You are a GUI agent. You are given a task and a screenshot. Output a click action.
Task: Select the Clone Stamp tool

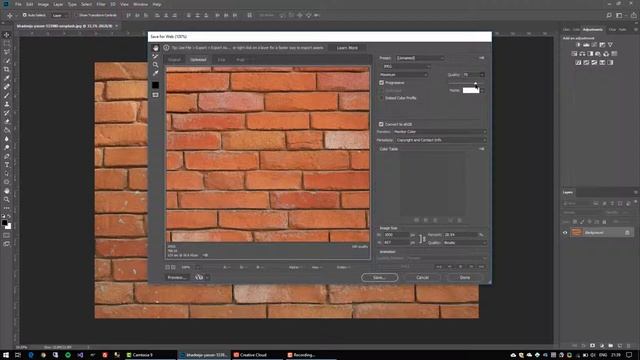[7, 104]
